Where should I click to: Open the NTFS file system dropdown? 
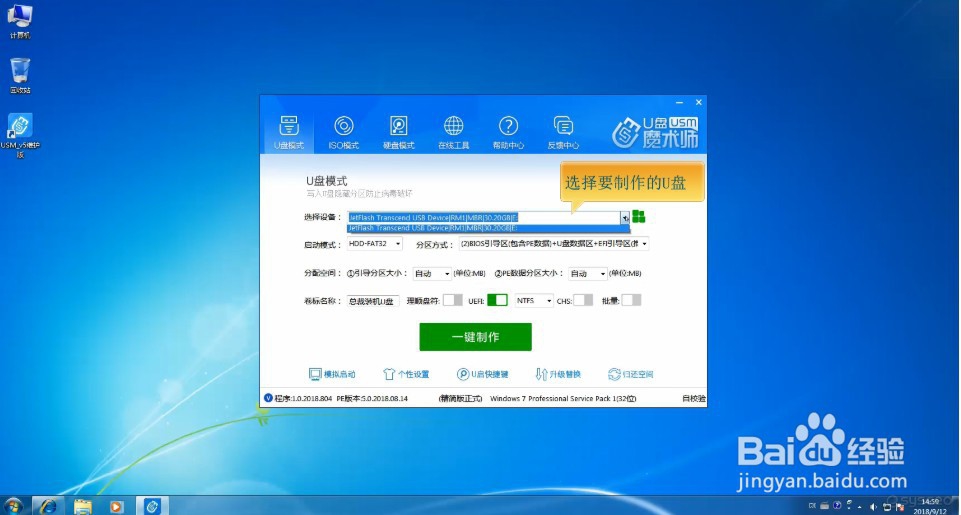pos(534,300)
